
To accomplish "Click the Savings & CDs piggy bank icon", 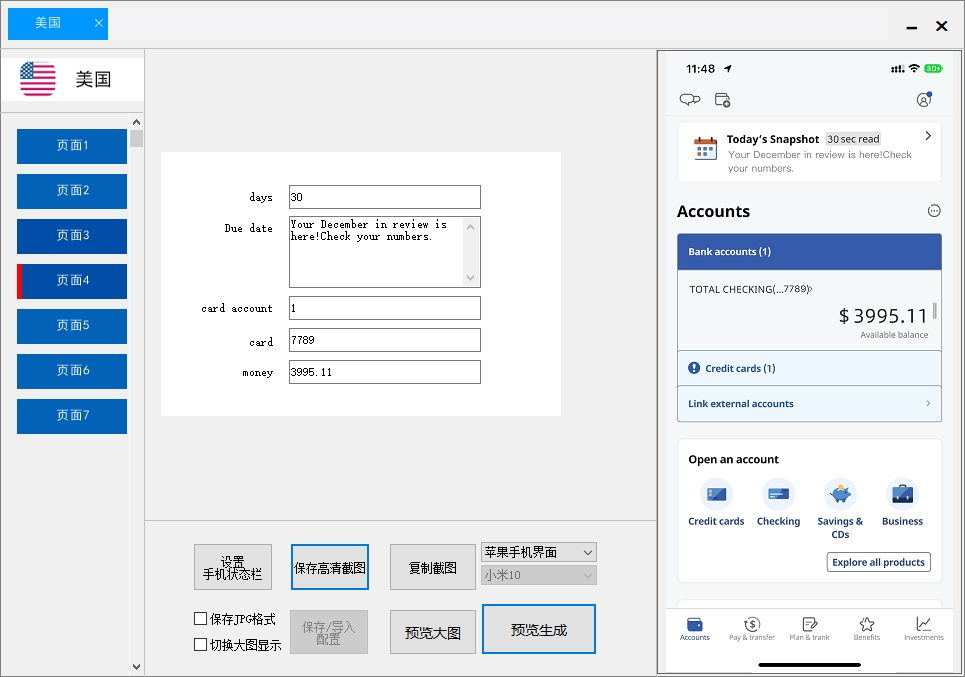I will (x=840, y=494).
